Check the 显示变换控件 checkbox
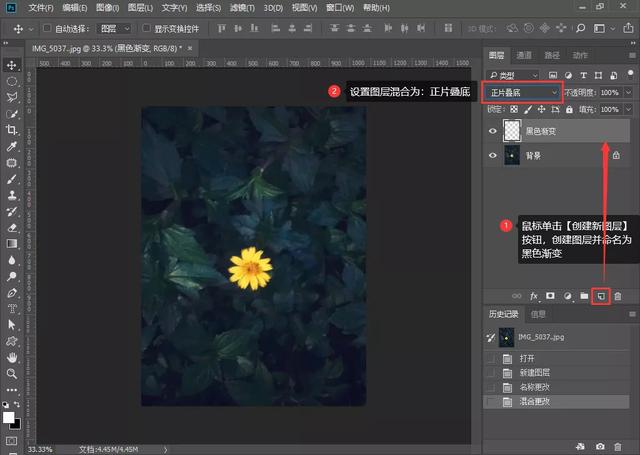 (x=147, y=29)
